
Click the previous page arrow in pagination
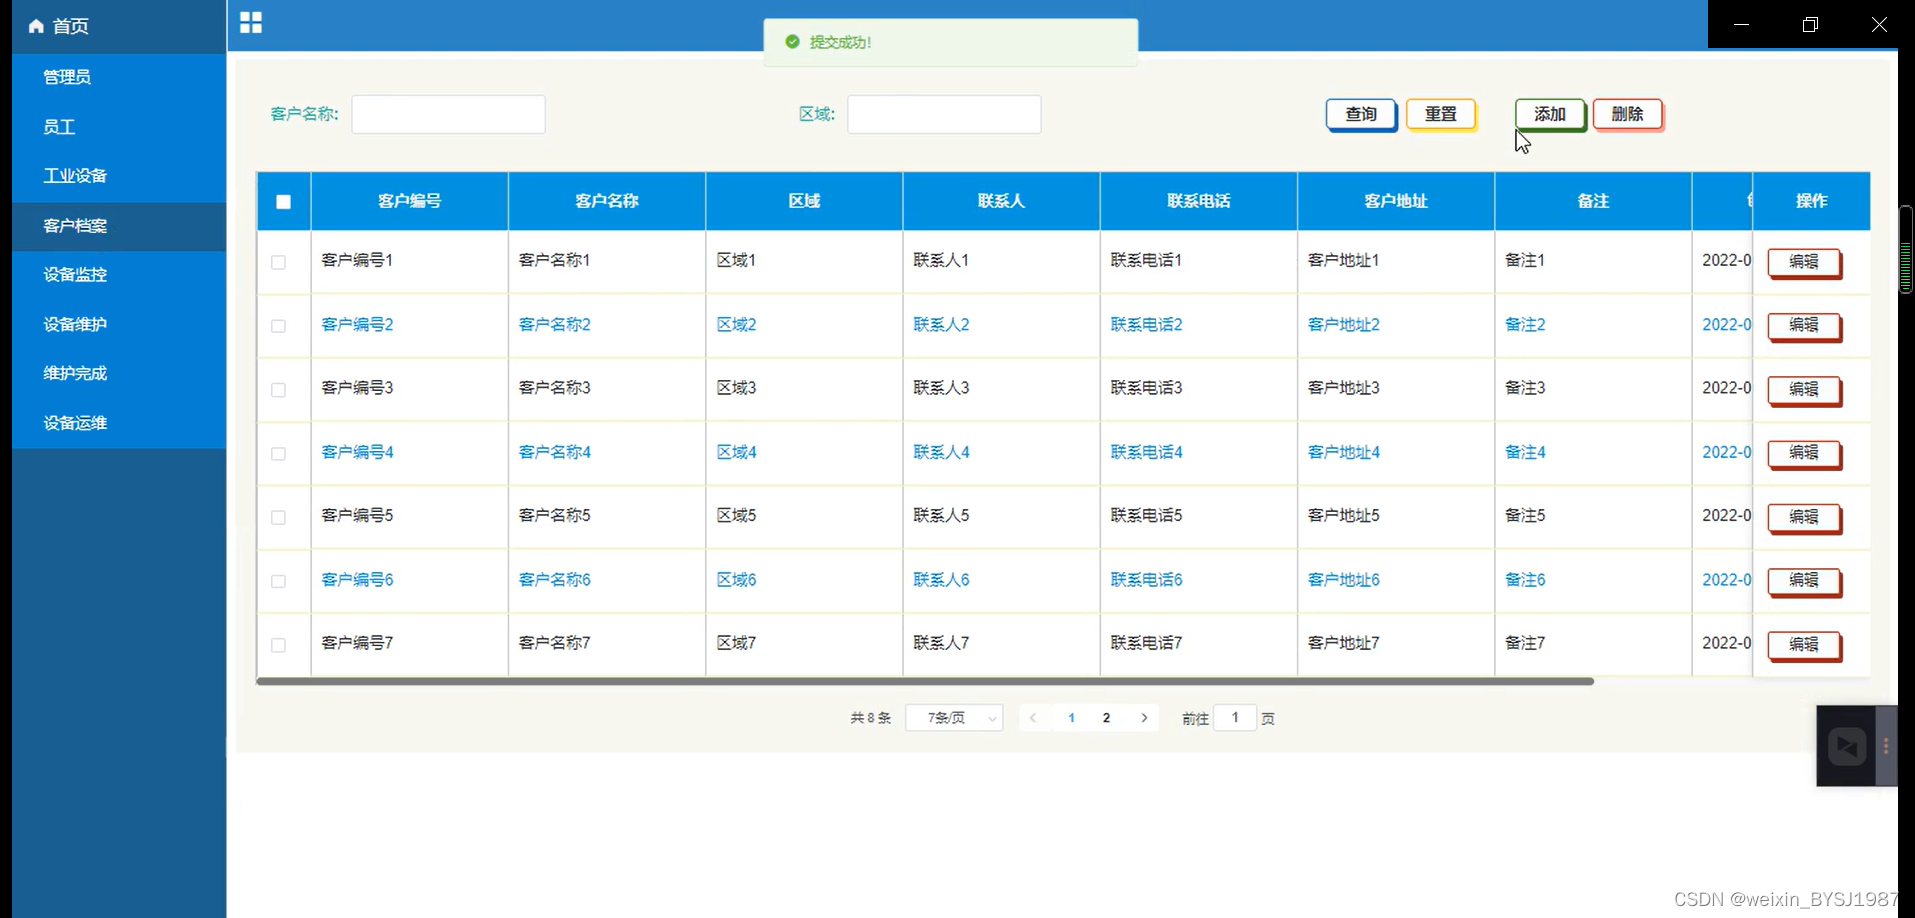(1032, 717)
